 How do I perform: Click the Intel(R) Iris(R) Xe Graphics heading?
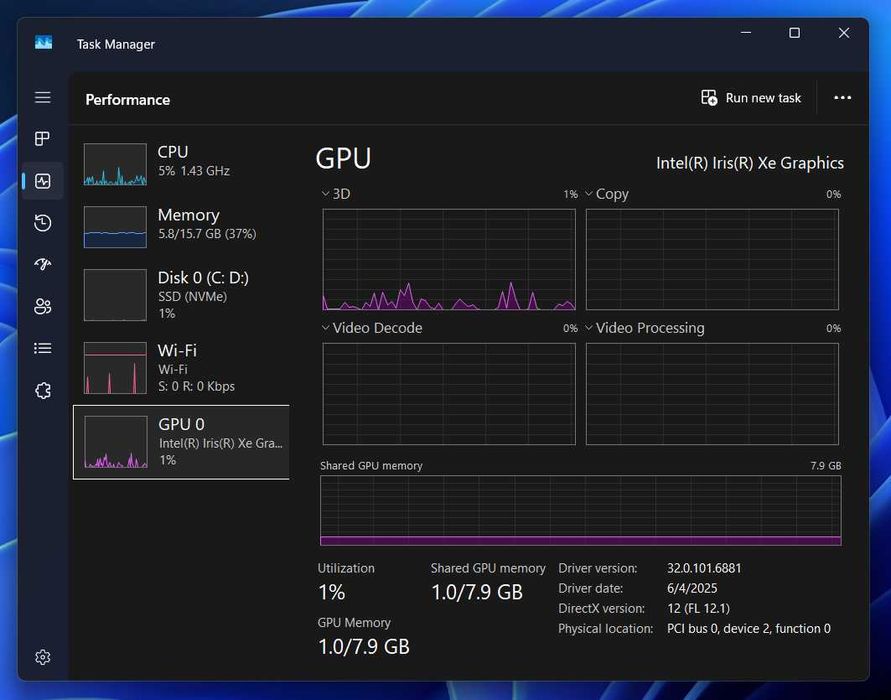pos(750,163)
